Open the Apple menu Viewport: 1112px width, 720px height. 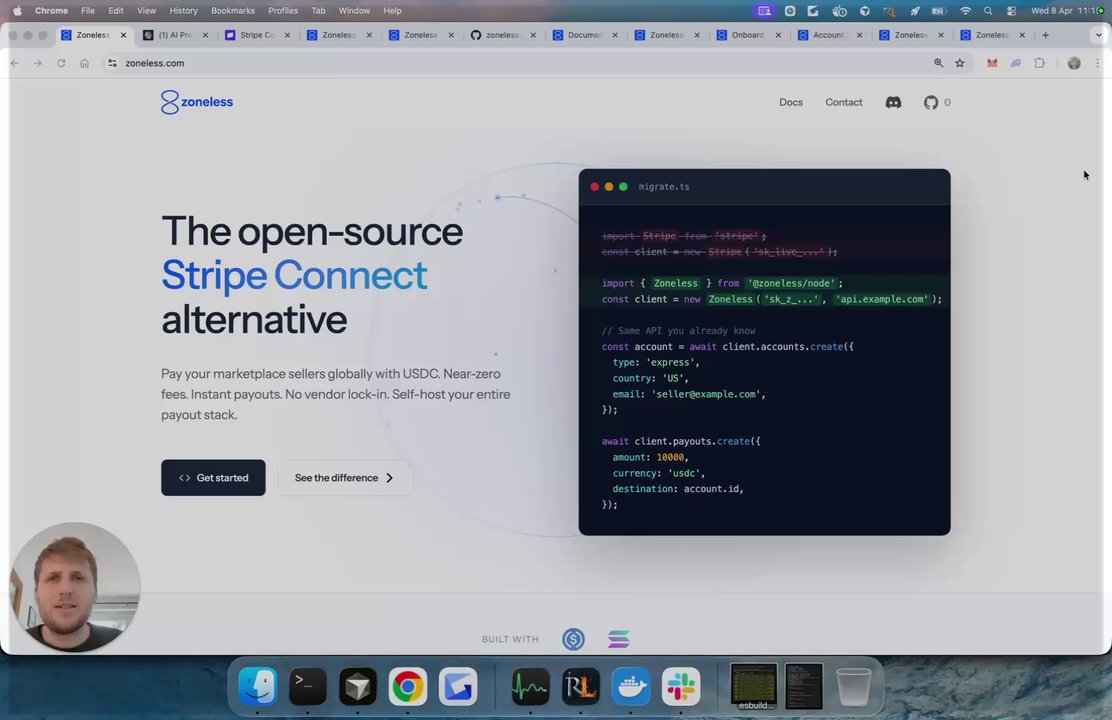(17, 11)
